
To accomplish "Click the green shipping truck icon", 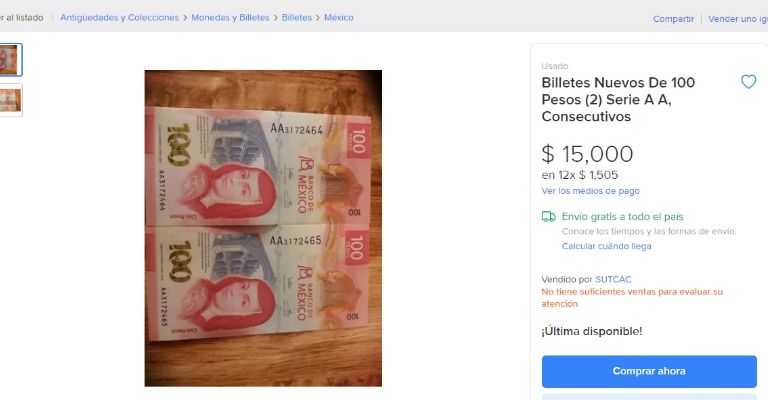I will coord(549,216).
